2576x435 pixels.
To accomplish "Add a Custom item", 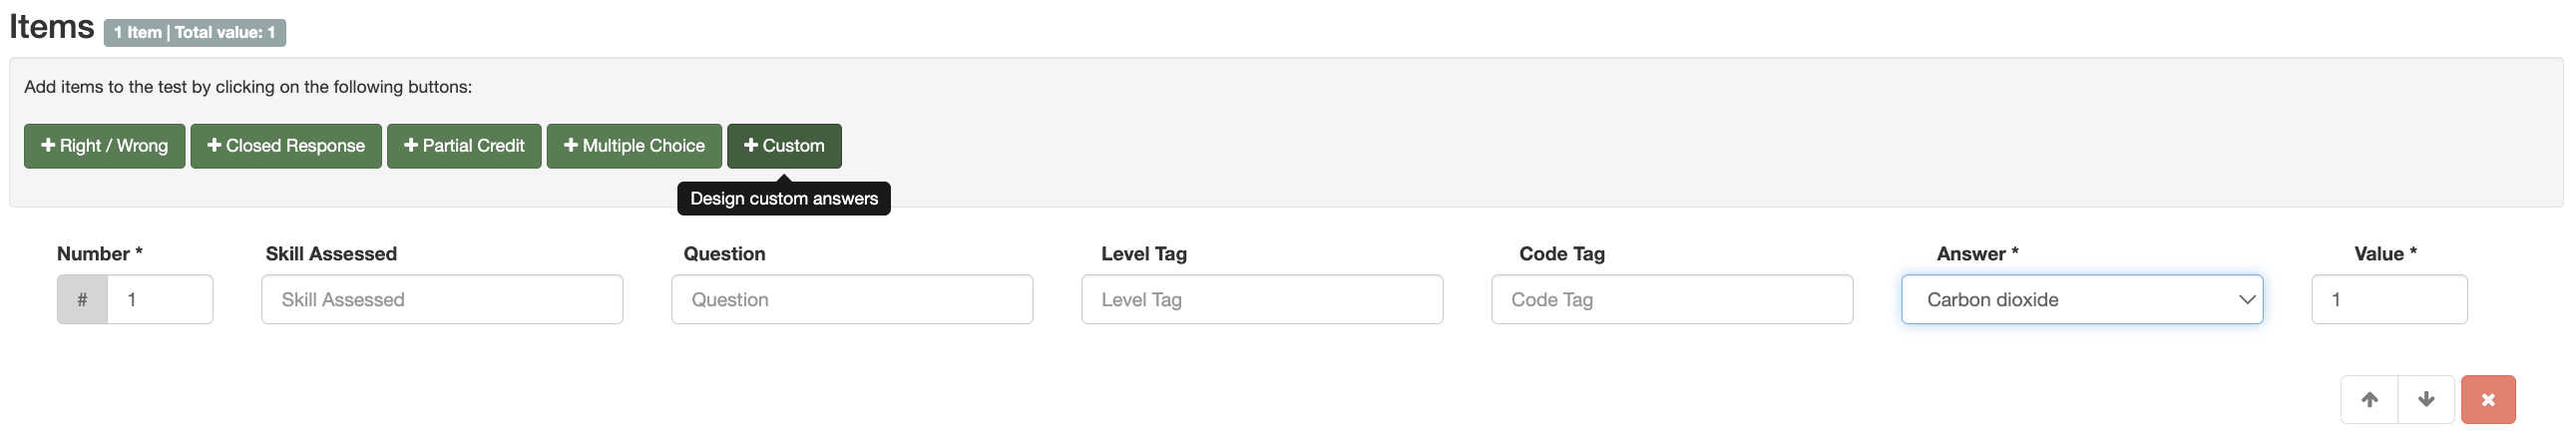I will pyautogui.click(x=784, y=146).
